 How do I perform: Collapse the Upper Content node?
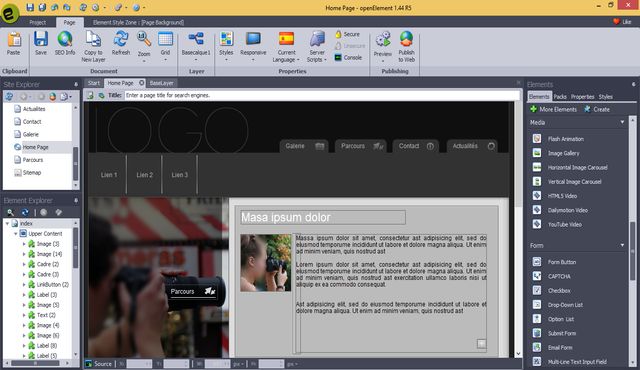(16, 233)
